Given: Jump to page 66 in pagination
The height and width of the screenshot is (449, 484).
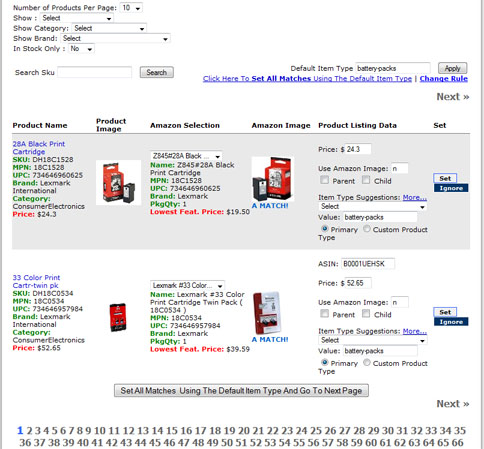Looking at the screenshot, I should (457, 443).
